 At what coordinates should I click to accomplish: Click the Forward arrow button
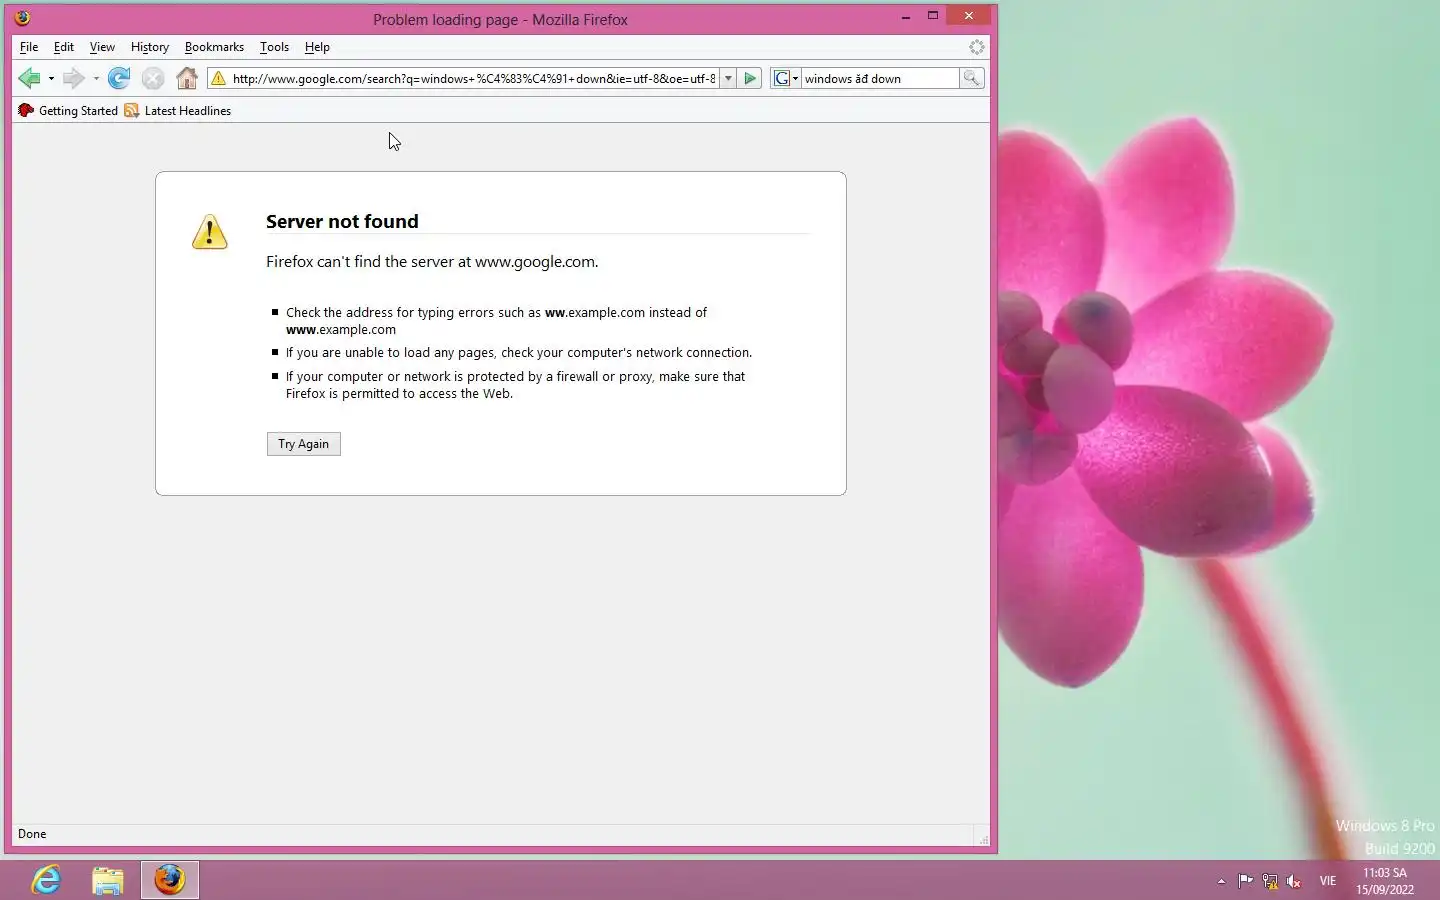[x=73, y=78]
